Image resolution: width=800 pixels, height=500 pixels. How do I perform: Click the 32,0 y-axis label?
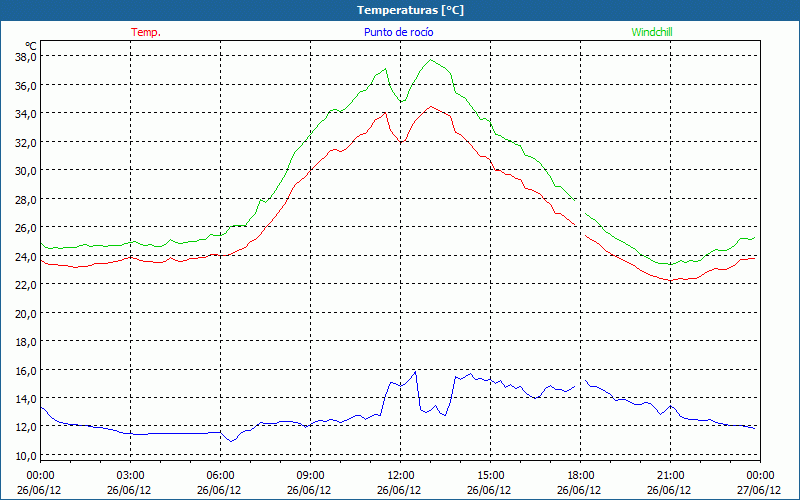[26, 142]
